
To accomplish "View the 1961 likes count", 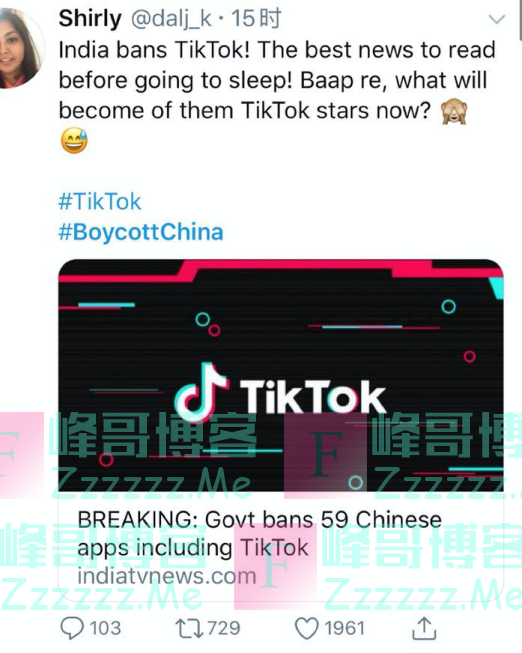I will (345, 628).
